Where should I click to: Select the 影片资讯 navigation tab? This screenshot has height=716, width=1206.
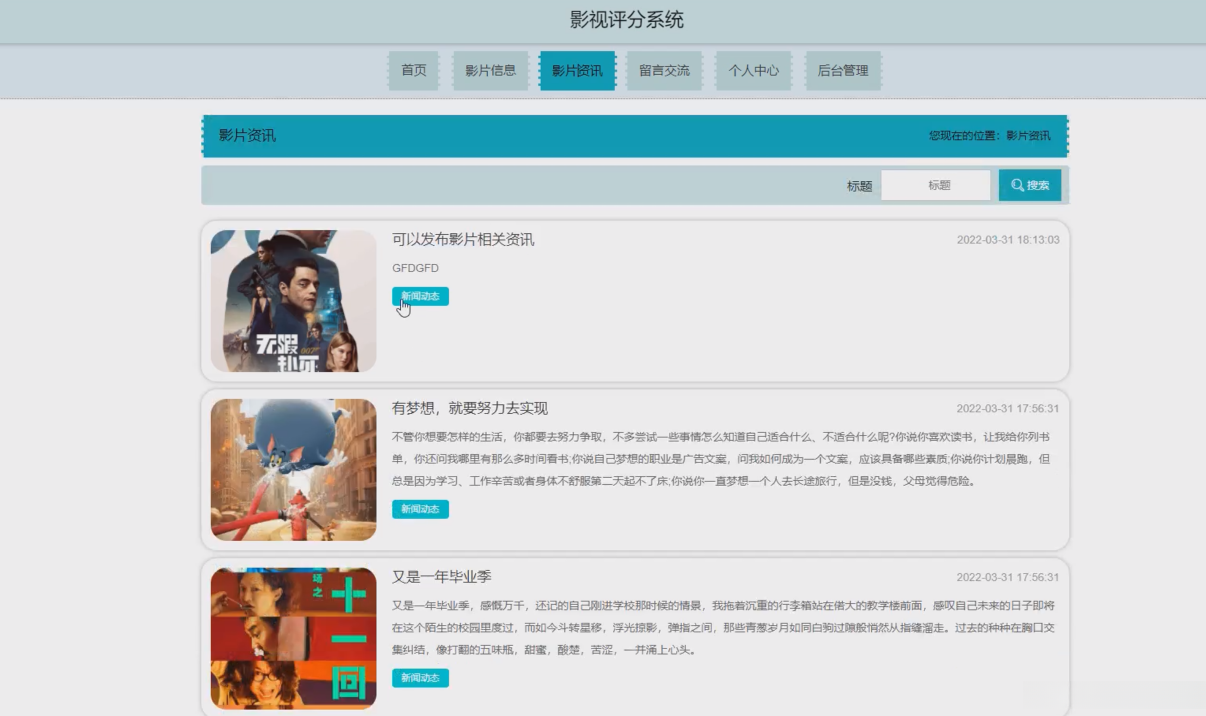(x=577, y=71)
